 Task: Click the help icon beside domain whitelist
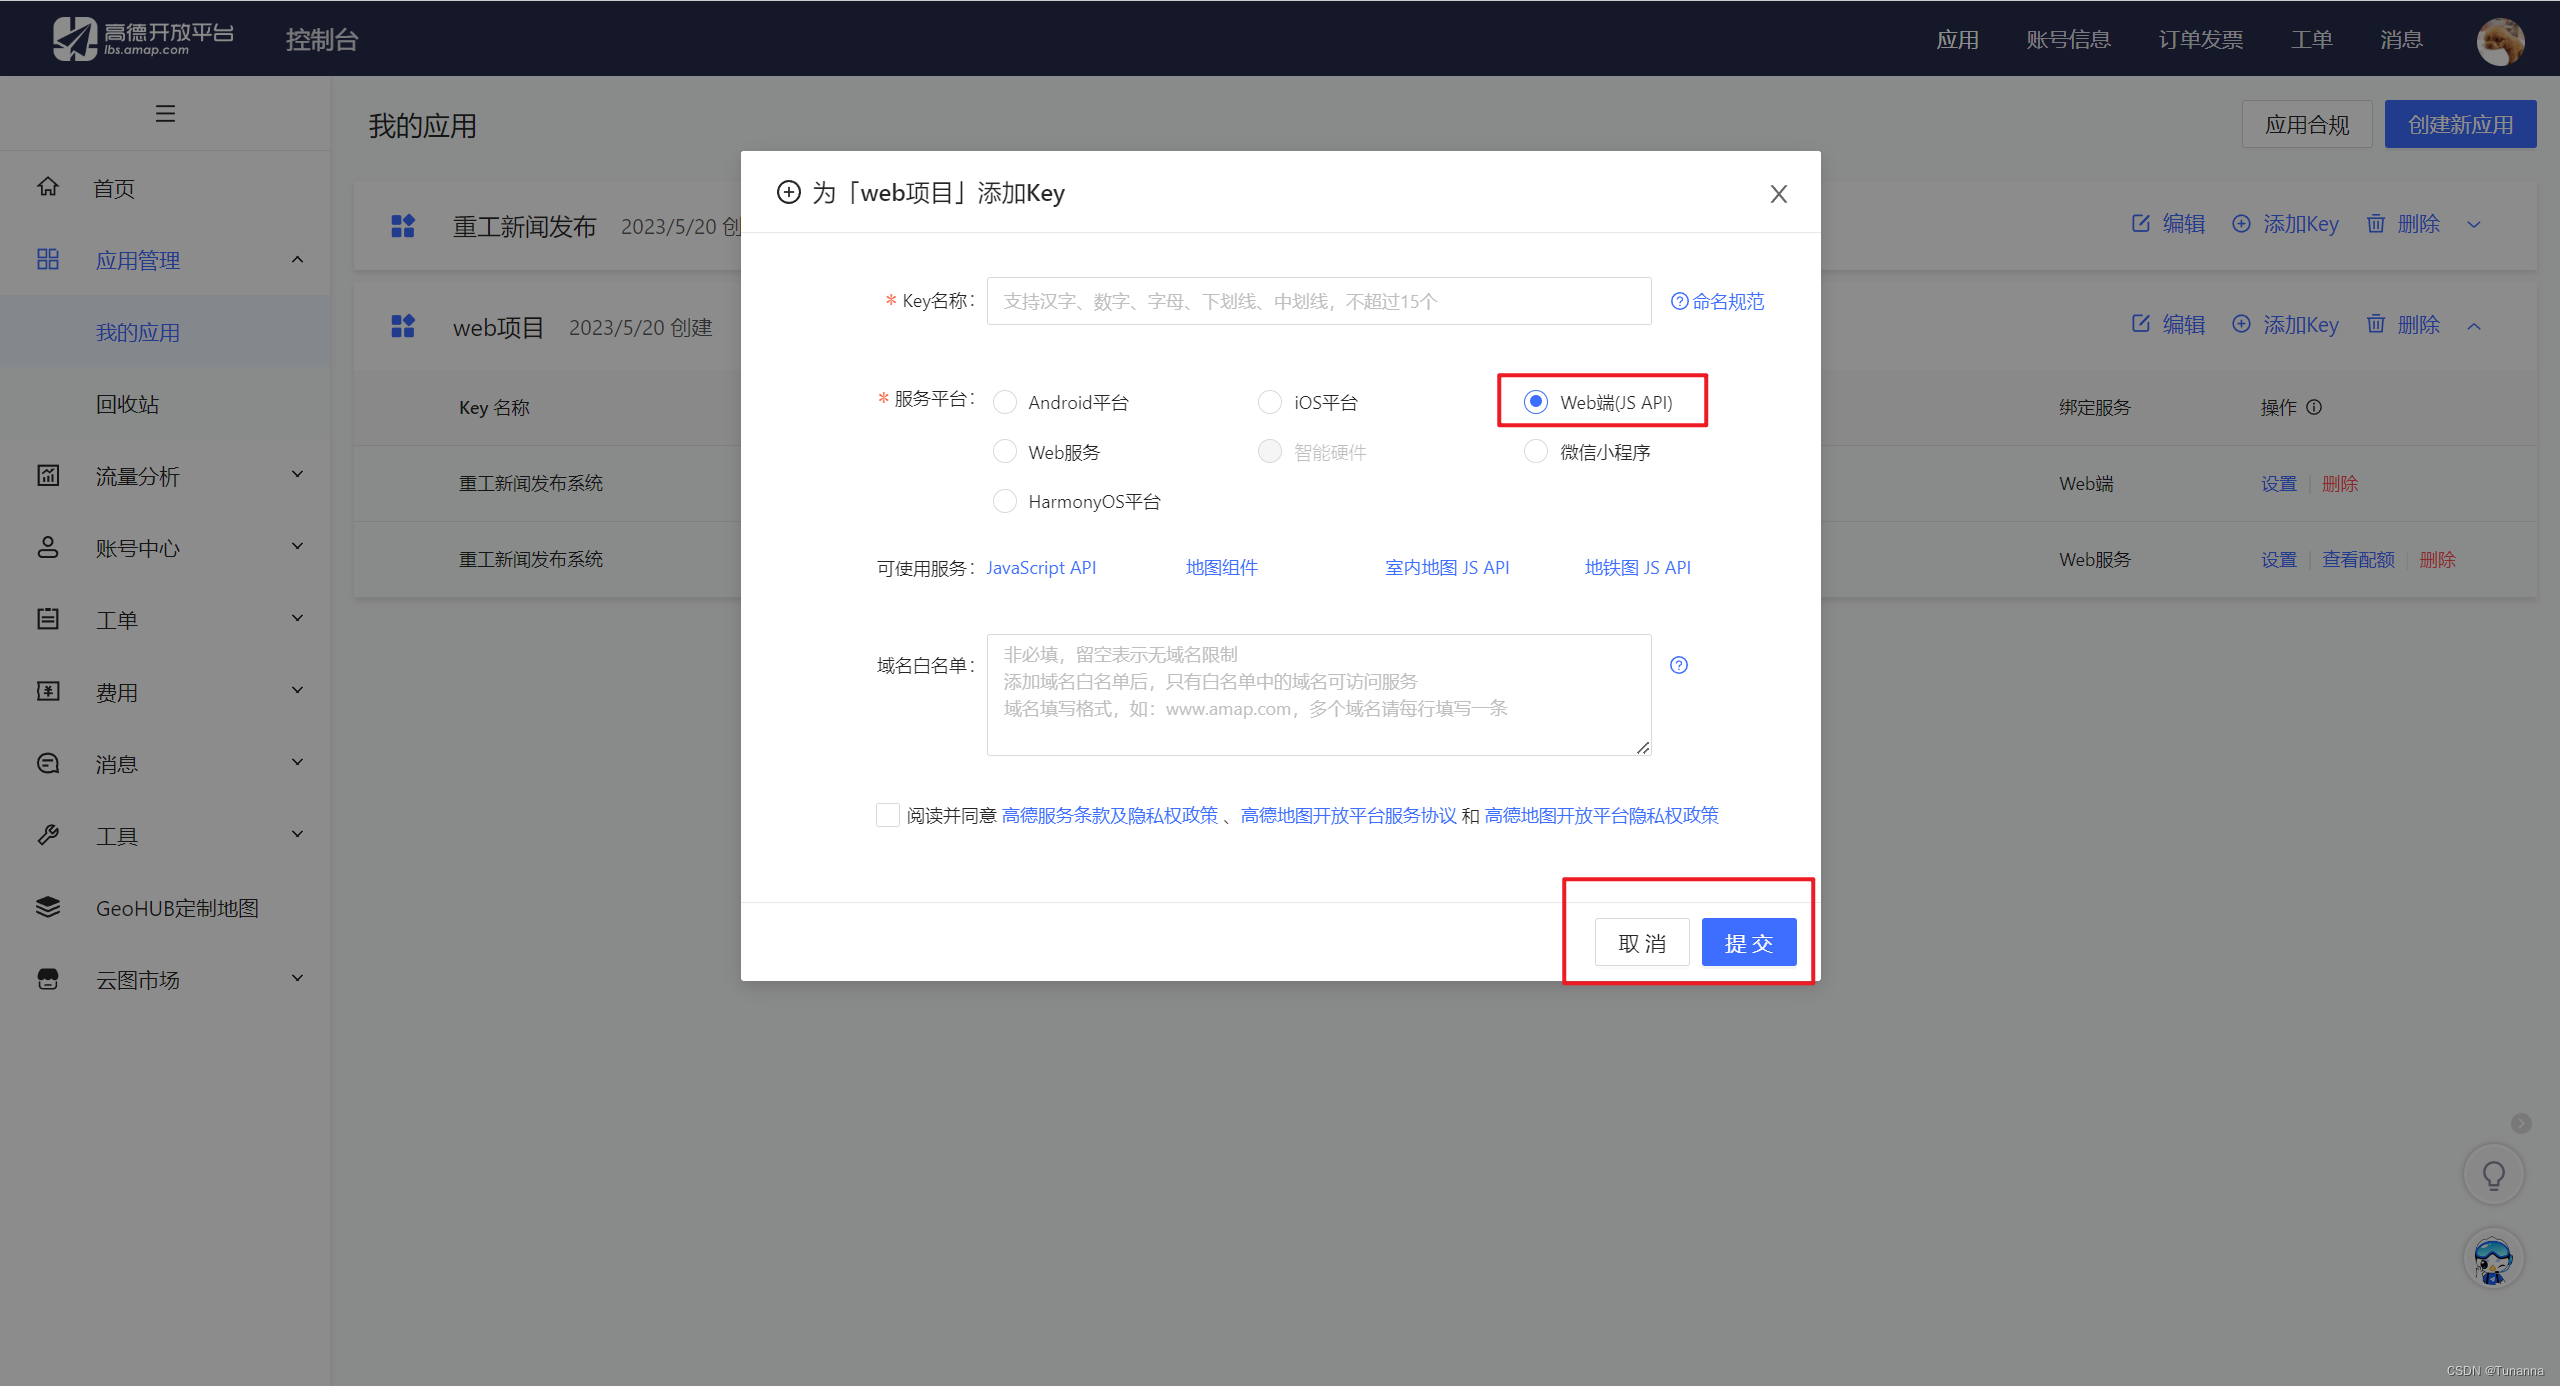tap(1679, 665)
